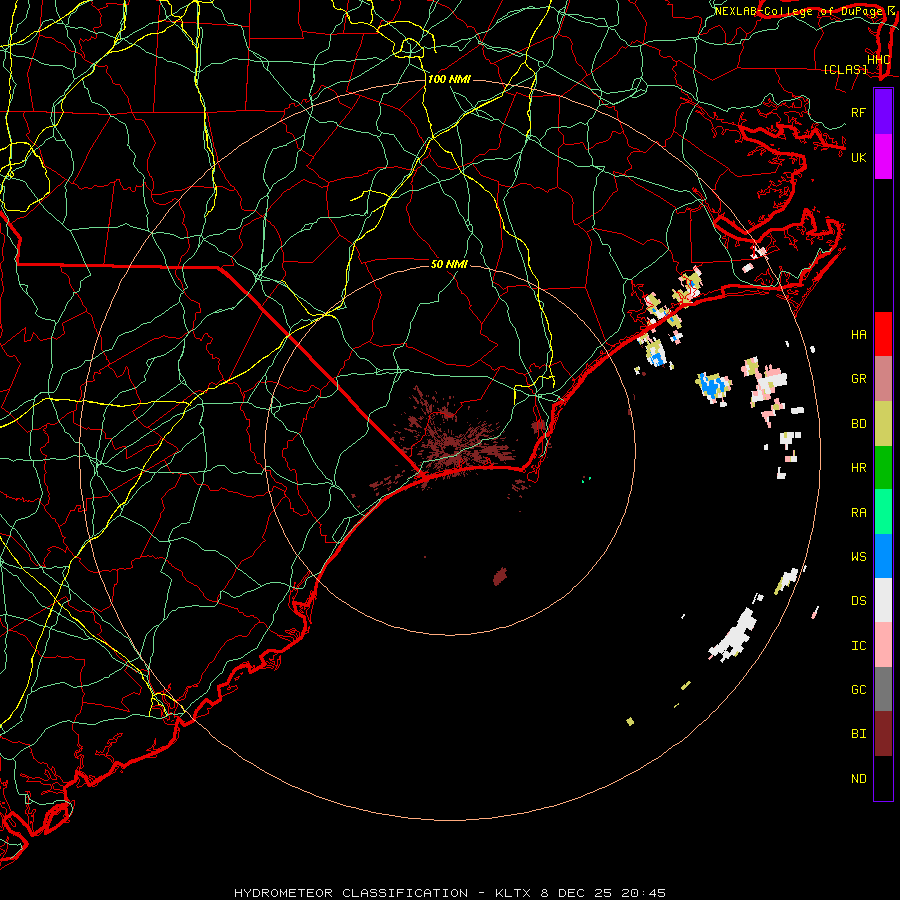Click the HA legend label
The width and height of the screenshot is (900, 900).
(x=858, y=334)
